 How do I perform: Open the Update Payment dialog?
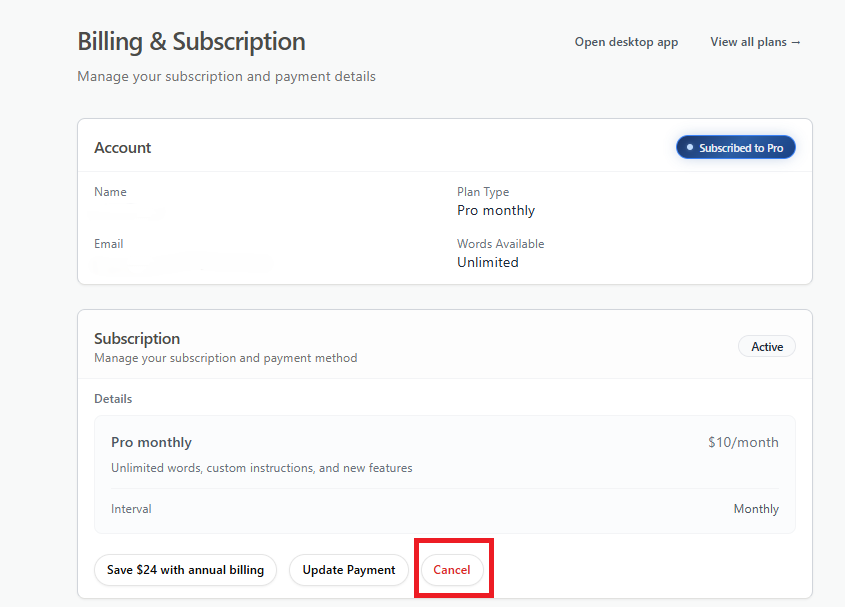point(349,570)
